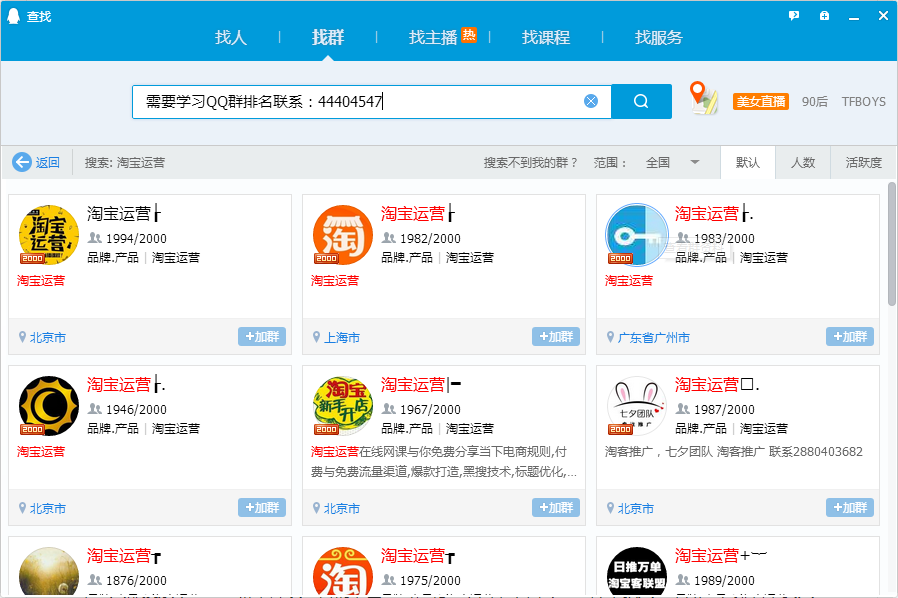Screen dimensions: 898x598
Task: Open the map location pin icon
Action: coord(703,99)
